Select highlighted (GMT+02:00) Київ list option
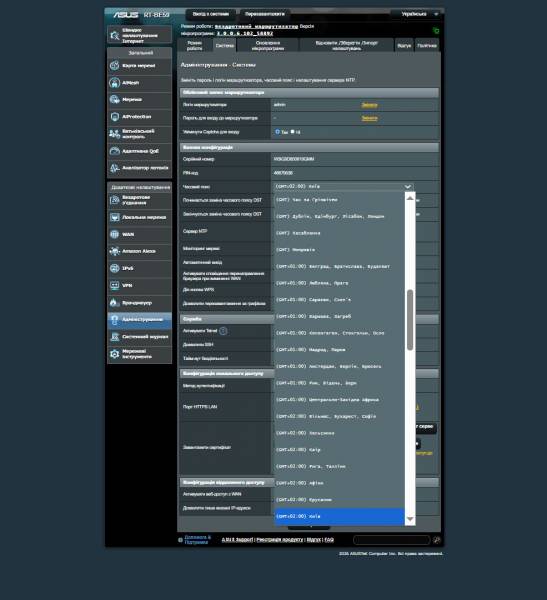 [339, 516]
